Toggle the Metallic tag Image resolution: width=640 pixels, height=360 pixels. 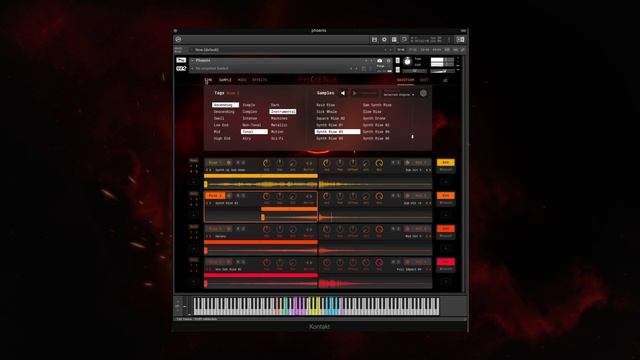[x=279, y=125]
